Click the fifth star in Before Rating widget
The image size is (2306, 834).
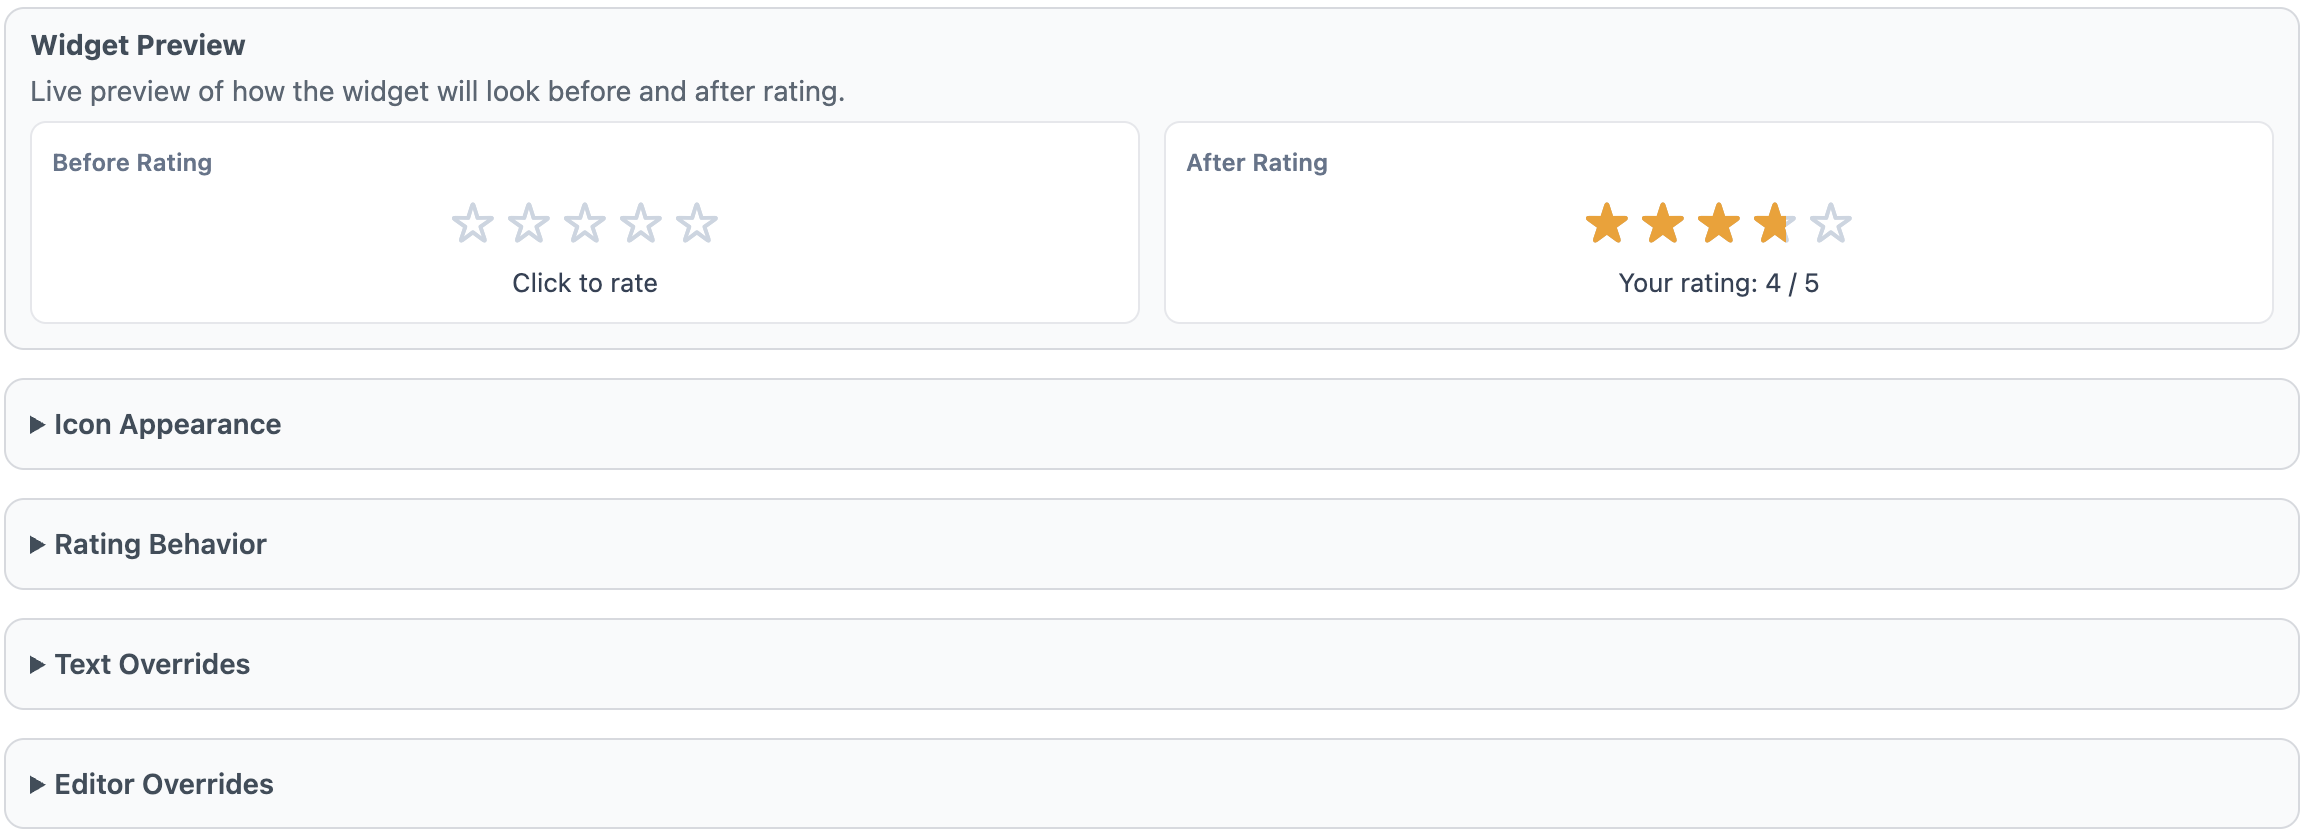(x=697, y=224)
